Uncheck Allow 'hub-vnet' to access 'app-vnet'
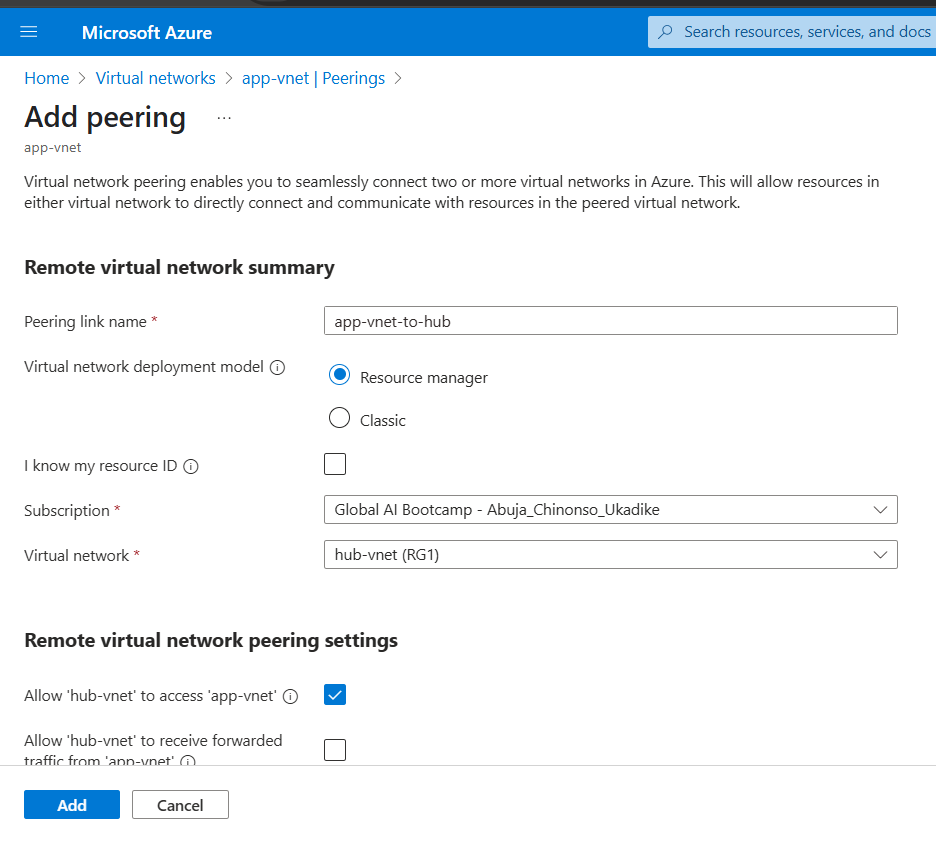This screenshot has height=859, width=936. pyautogui.click(x=335, y=694)
